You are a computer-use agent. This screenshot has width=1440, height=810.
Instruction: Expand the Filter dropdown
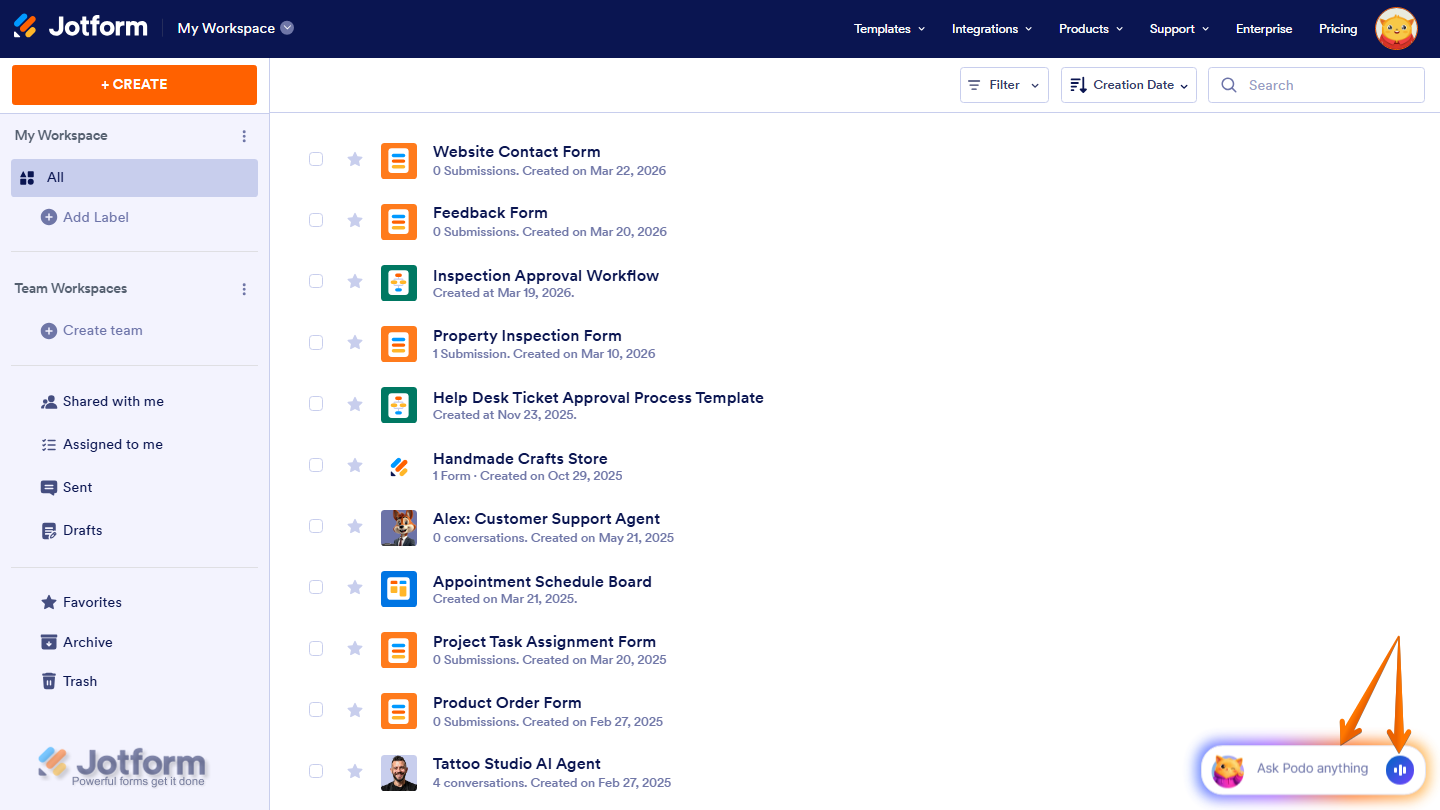1003,85
